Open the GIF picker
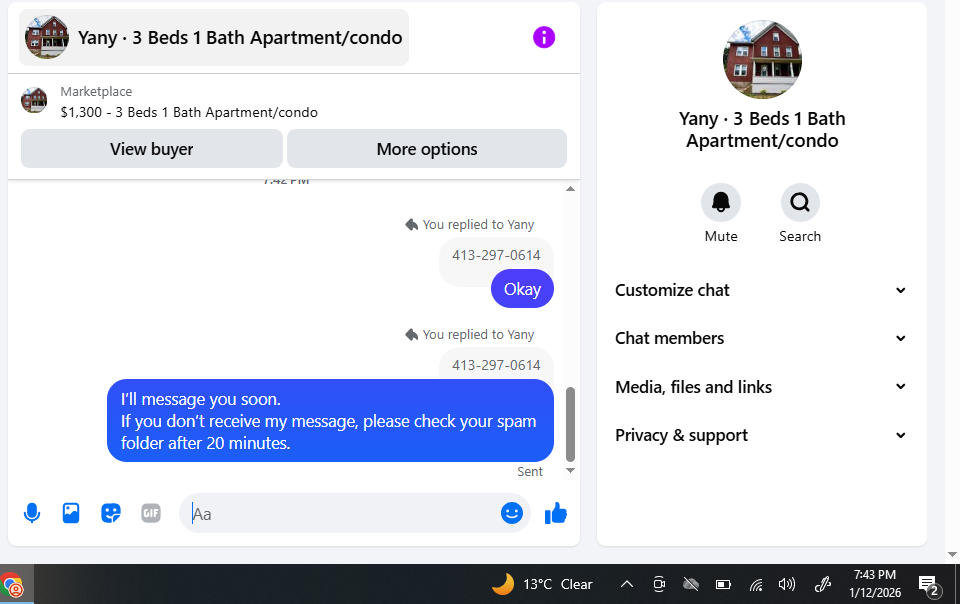The image size is (960, 604). coord(151,513)
